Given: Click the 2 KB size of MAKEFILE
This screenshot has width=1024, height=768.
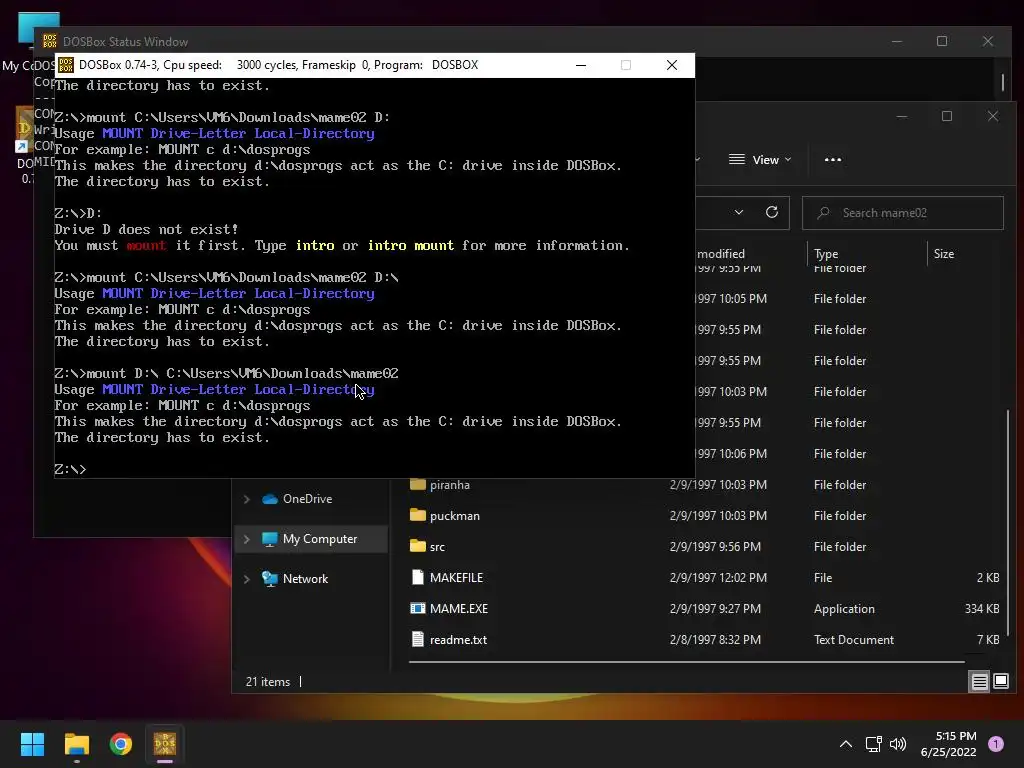Looking at the screenshot, I should tap(987, 577).
